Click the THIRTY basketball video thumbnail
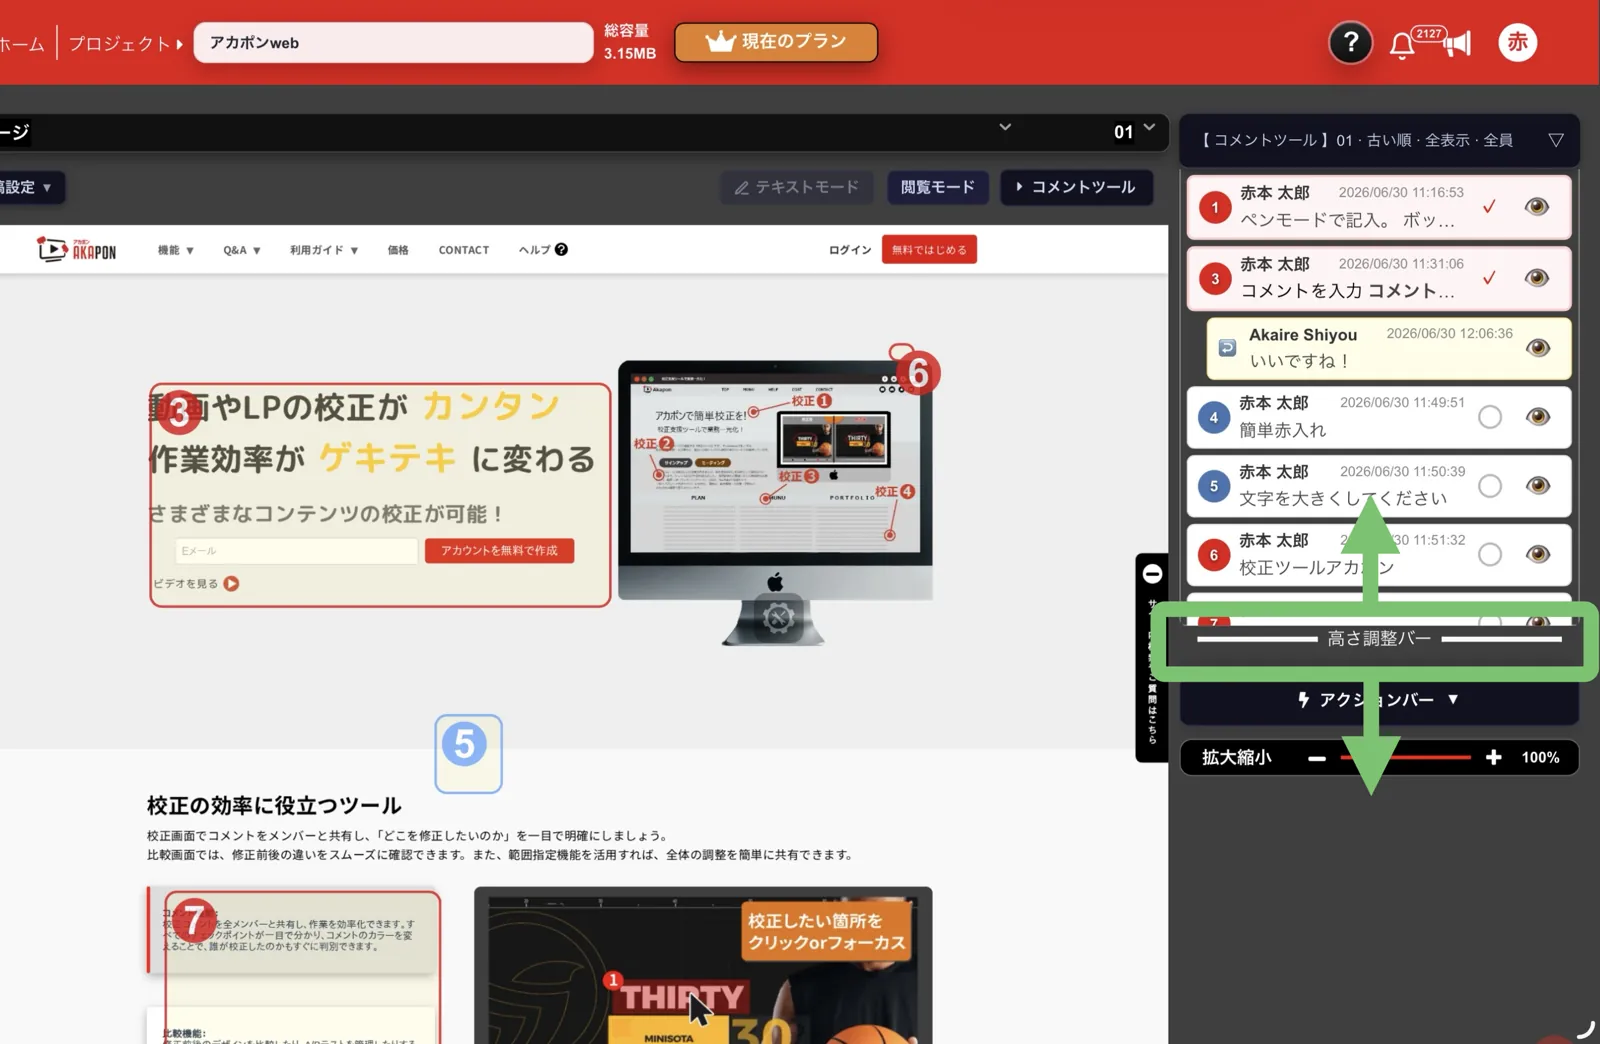 (x=703, y=965)
